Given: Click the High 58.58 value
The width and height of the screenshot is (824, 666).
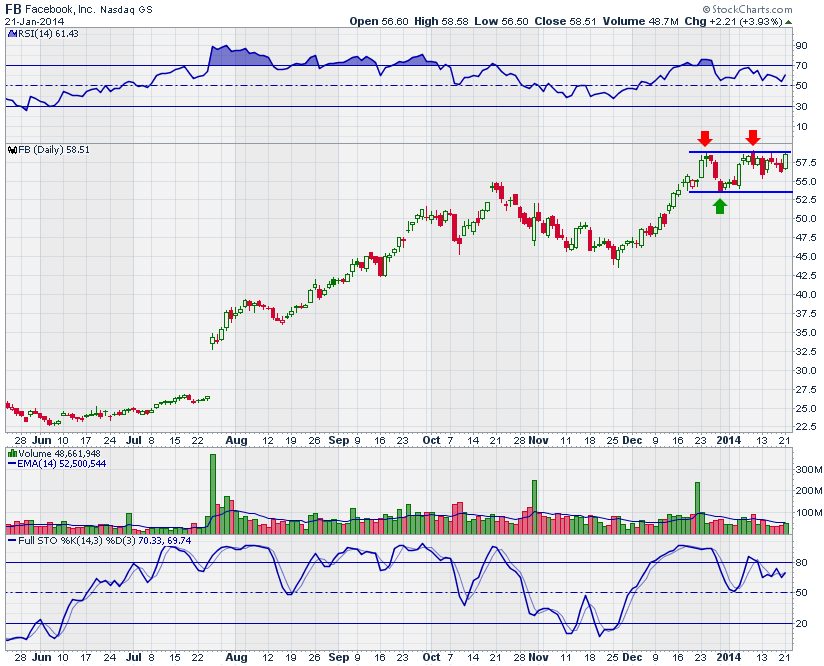Looking at the screenshot, I should (441, 22).
